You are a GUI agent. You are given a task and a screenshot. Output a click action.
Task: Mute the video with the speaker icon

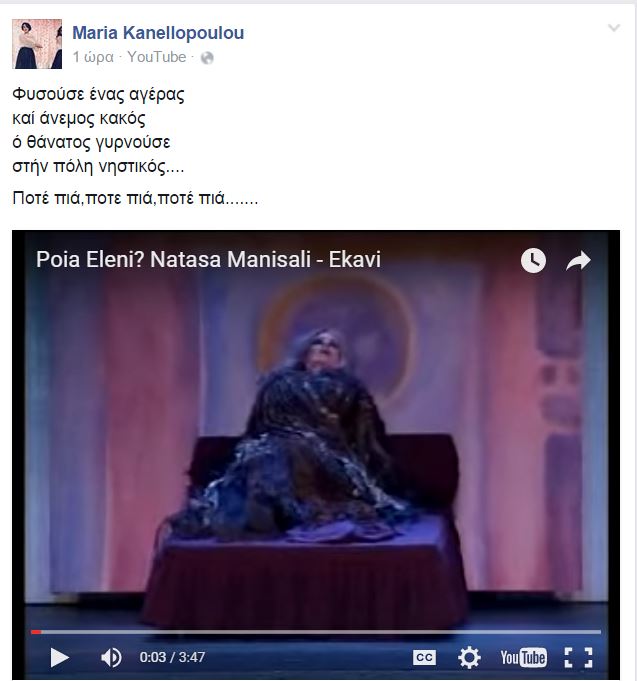[111, 657]
